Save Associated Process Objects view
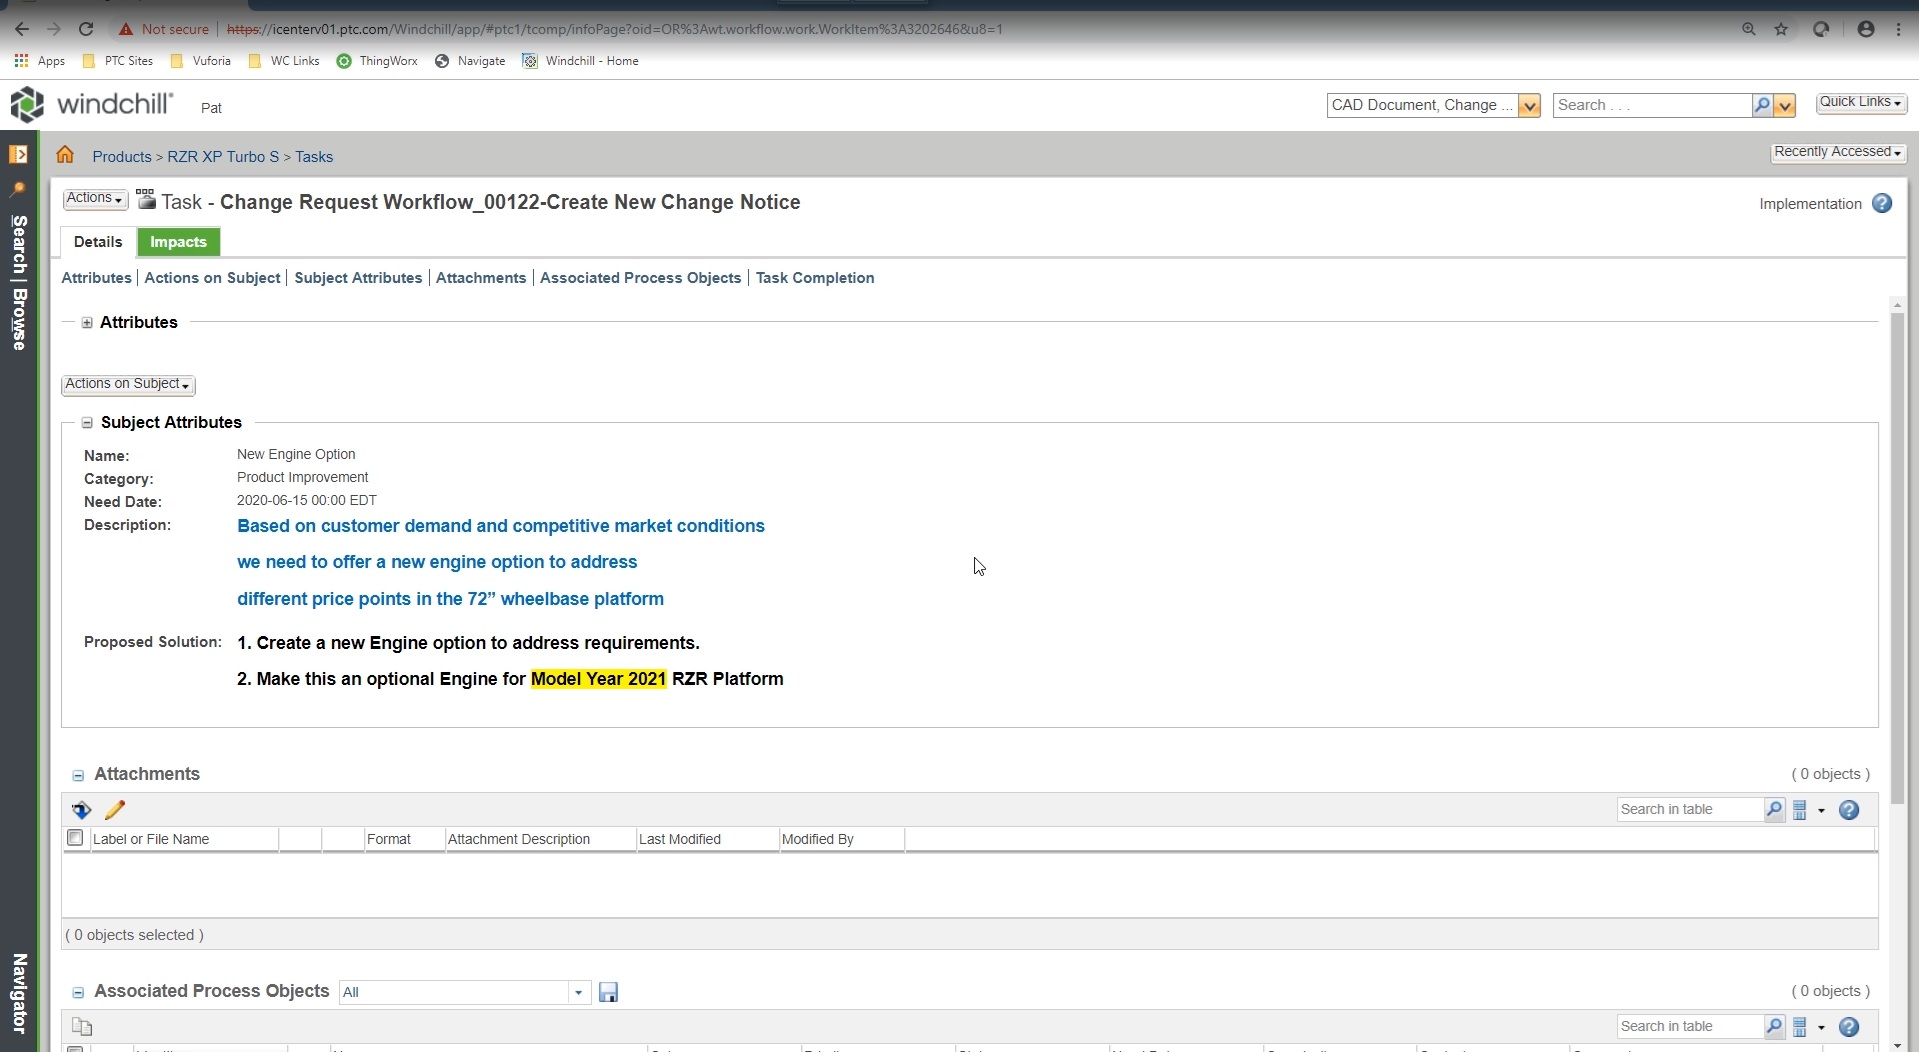 (x=608, y=992)
